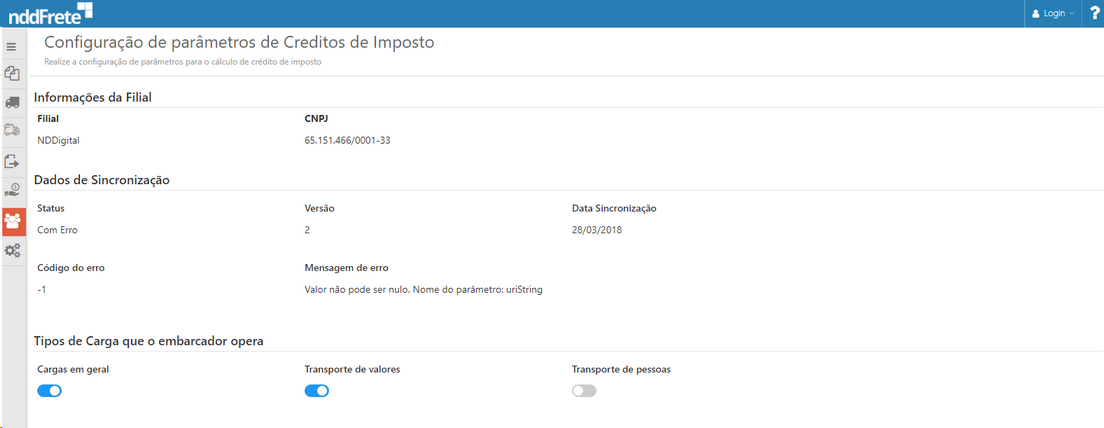Click the Informações da Filial heading
Image resolution: width=1104 pixels, height=428 pixels.
(93, 97)
